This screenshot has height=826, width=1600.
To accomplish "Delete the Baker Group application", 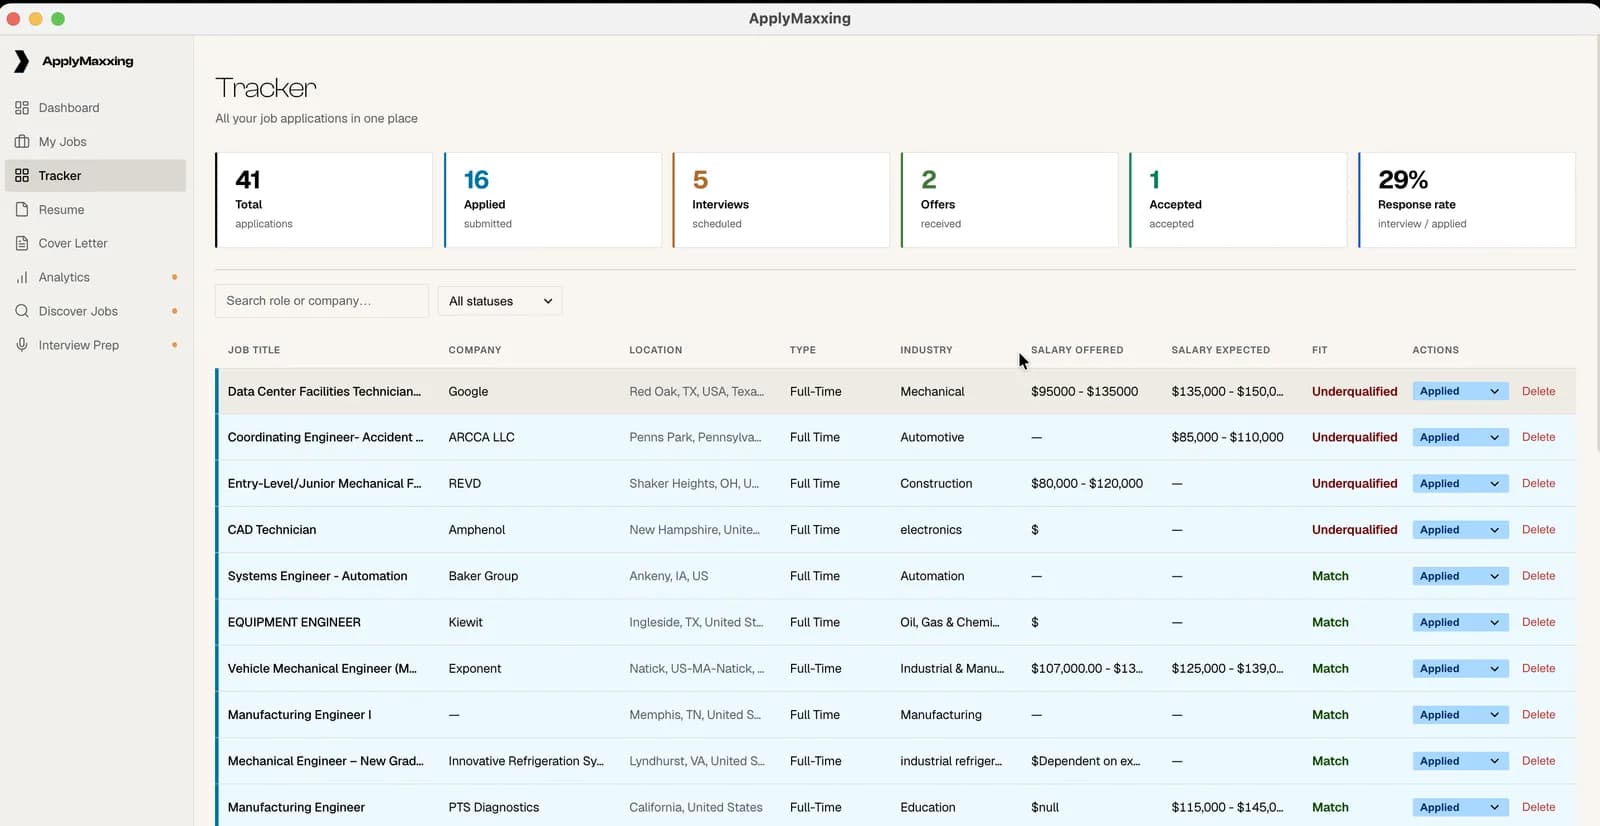I will [x=1538, y=576].
